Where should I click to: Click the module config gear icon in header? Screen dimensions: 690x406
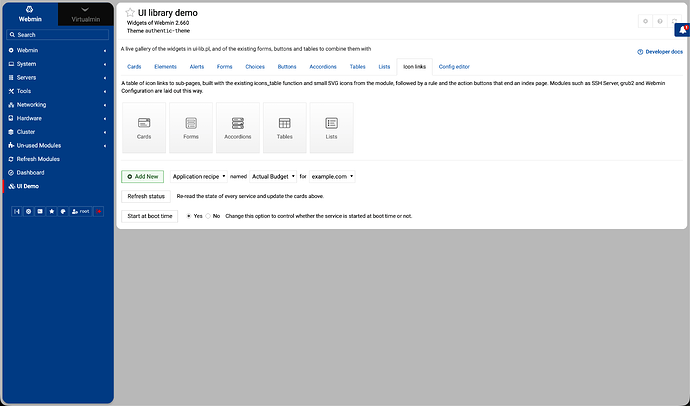[646, 21]
